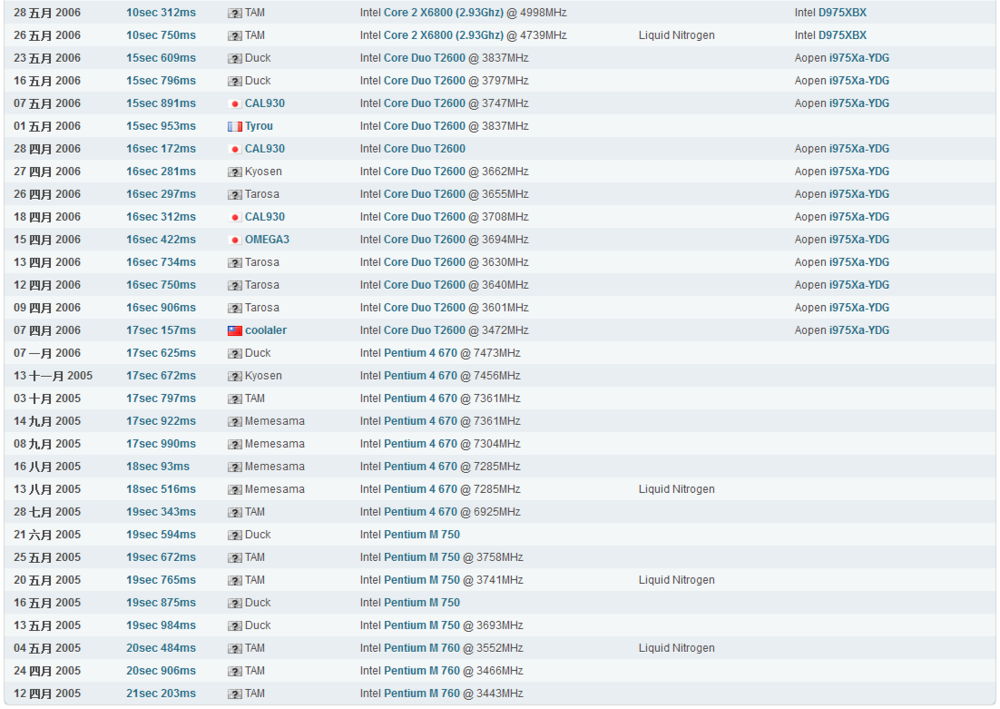Screen dimensions: 1000x709
Task: Select the date 12 四月 2005
Action: click(x=47, y=694)
